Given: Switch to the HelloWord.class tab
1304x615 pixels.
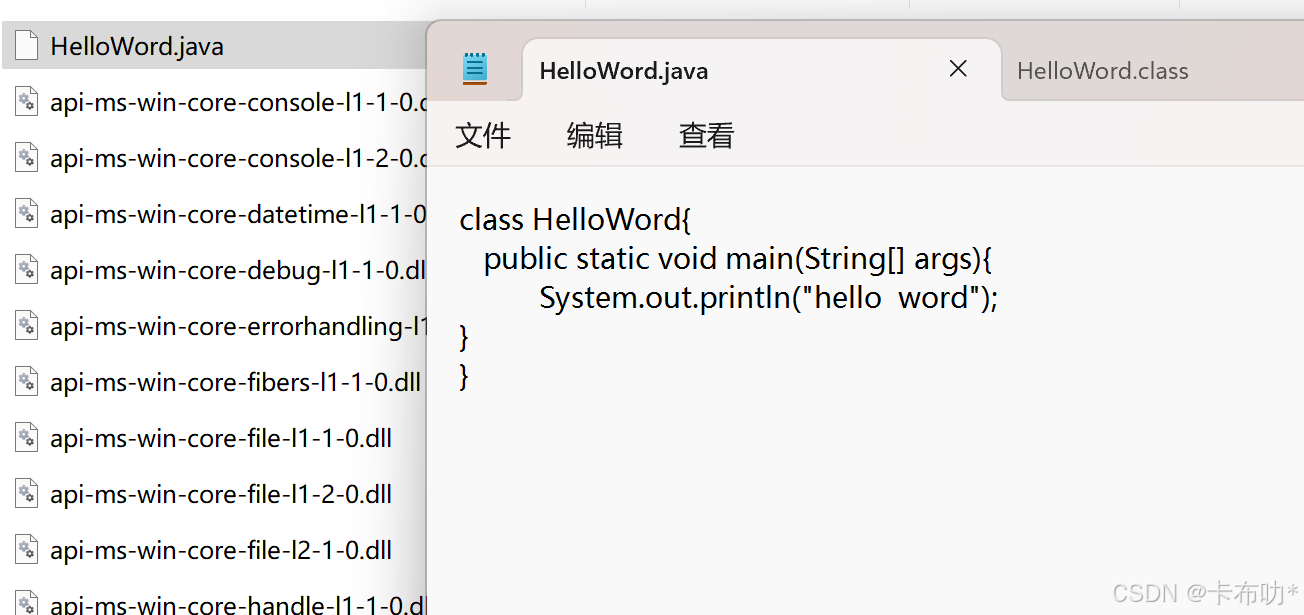Looking at the screenshot, I should point(1102,70).
